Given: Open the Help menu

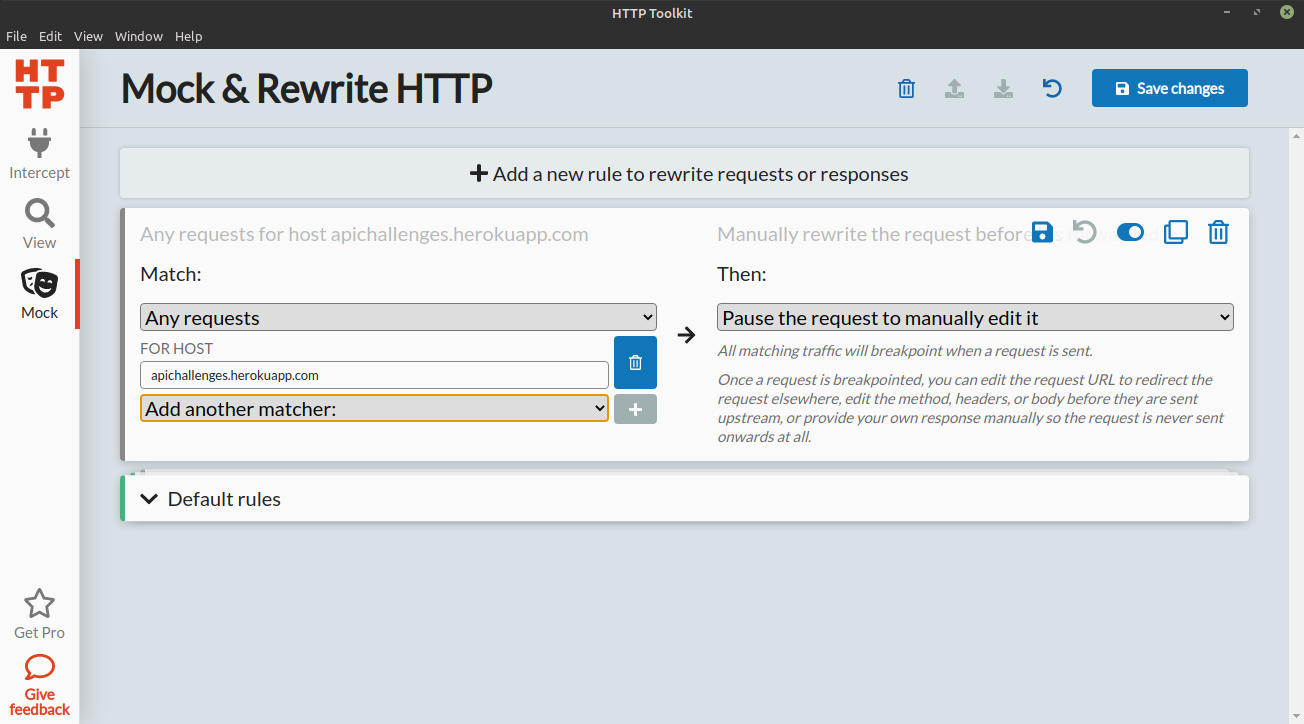Looking at the screenshot, I should coord(189,36).
